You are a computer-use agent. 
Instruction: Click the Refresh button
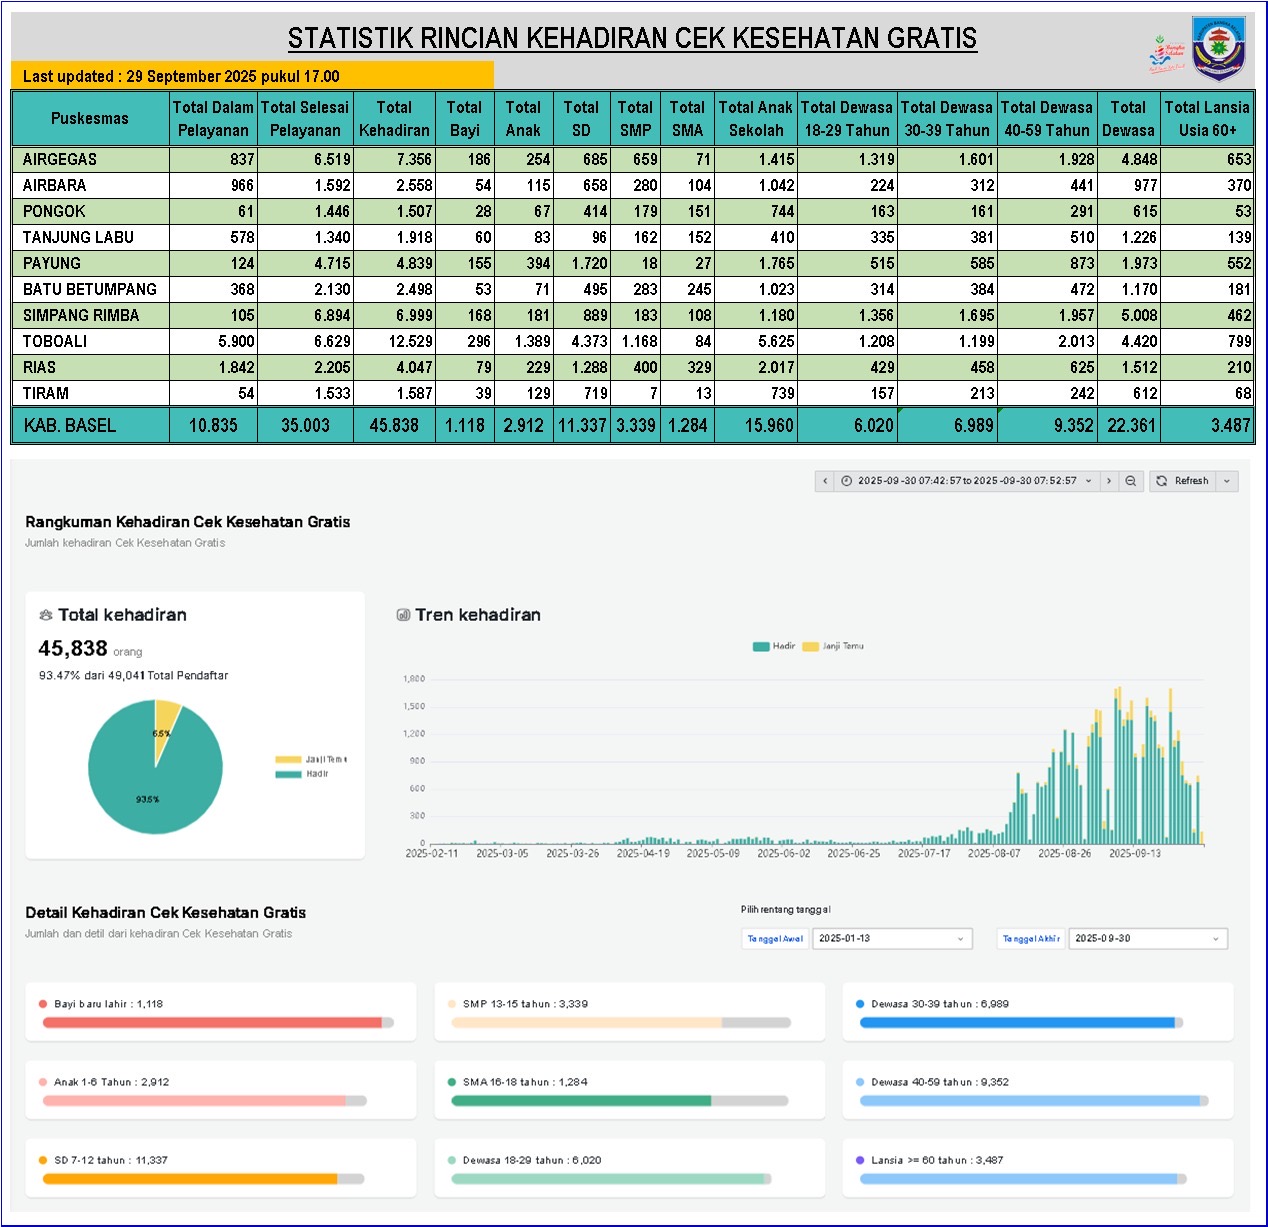1183,481
